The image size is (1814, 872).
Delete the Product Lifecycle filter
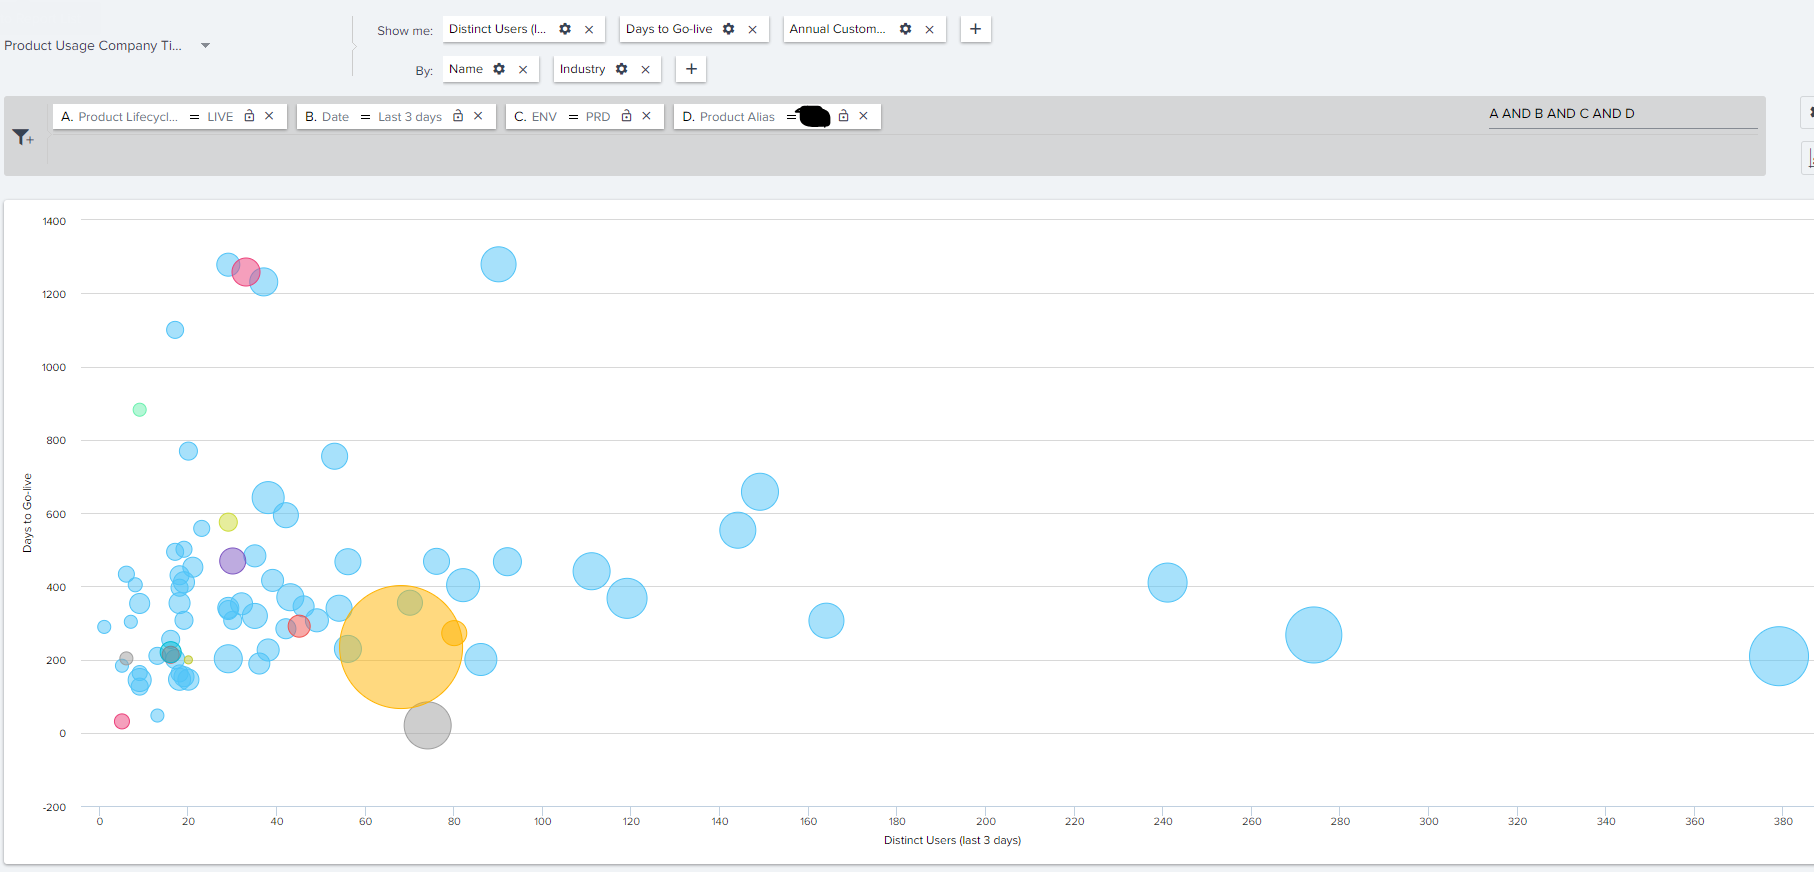269,116
